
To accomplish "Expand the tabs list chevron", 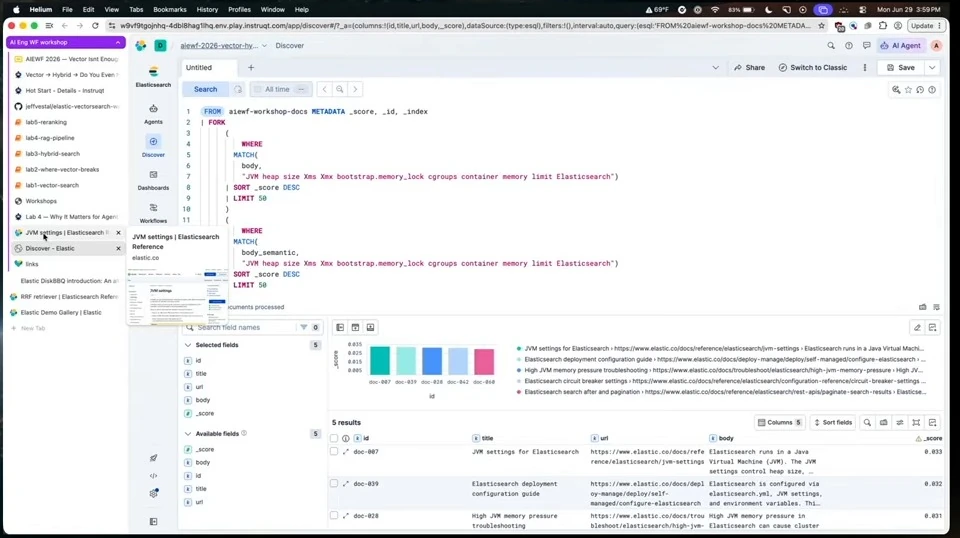I will pos(715,67).
